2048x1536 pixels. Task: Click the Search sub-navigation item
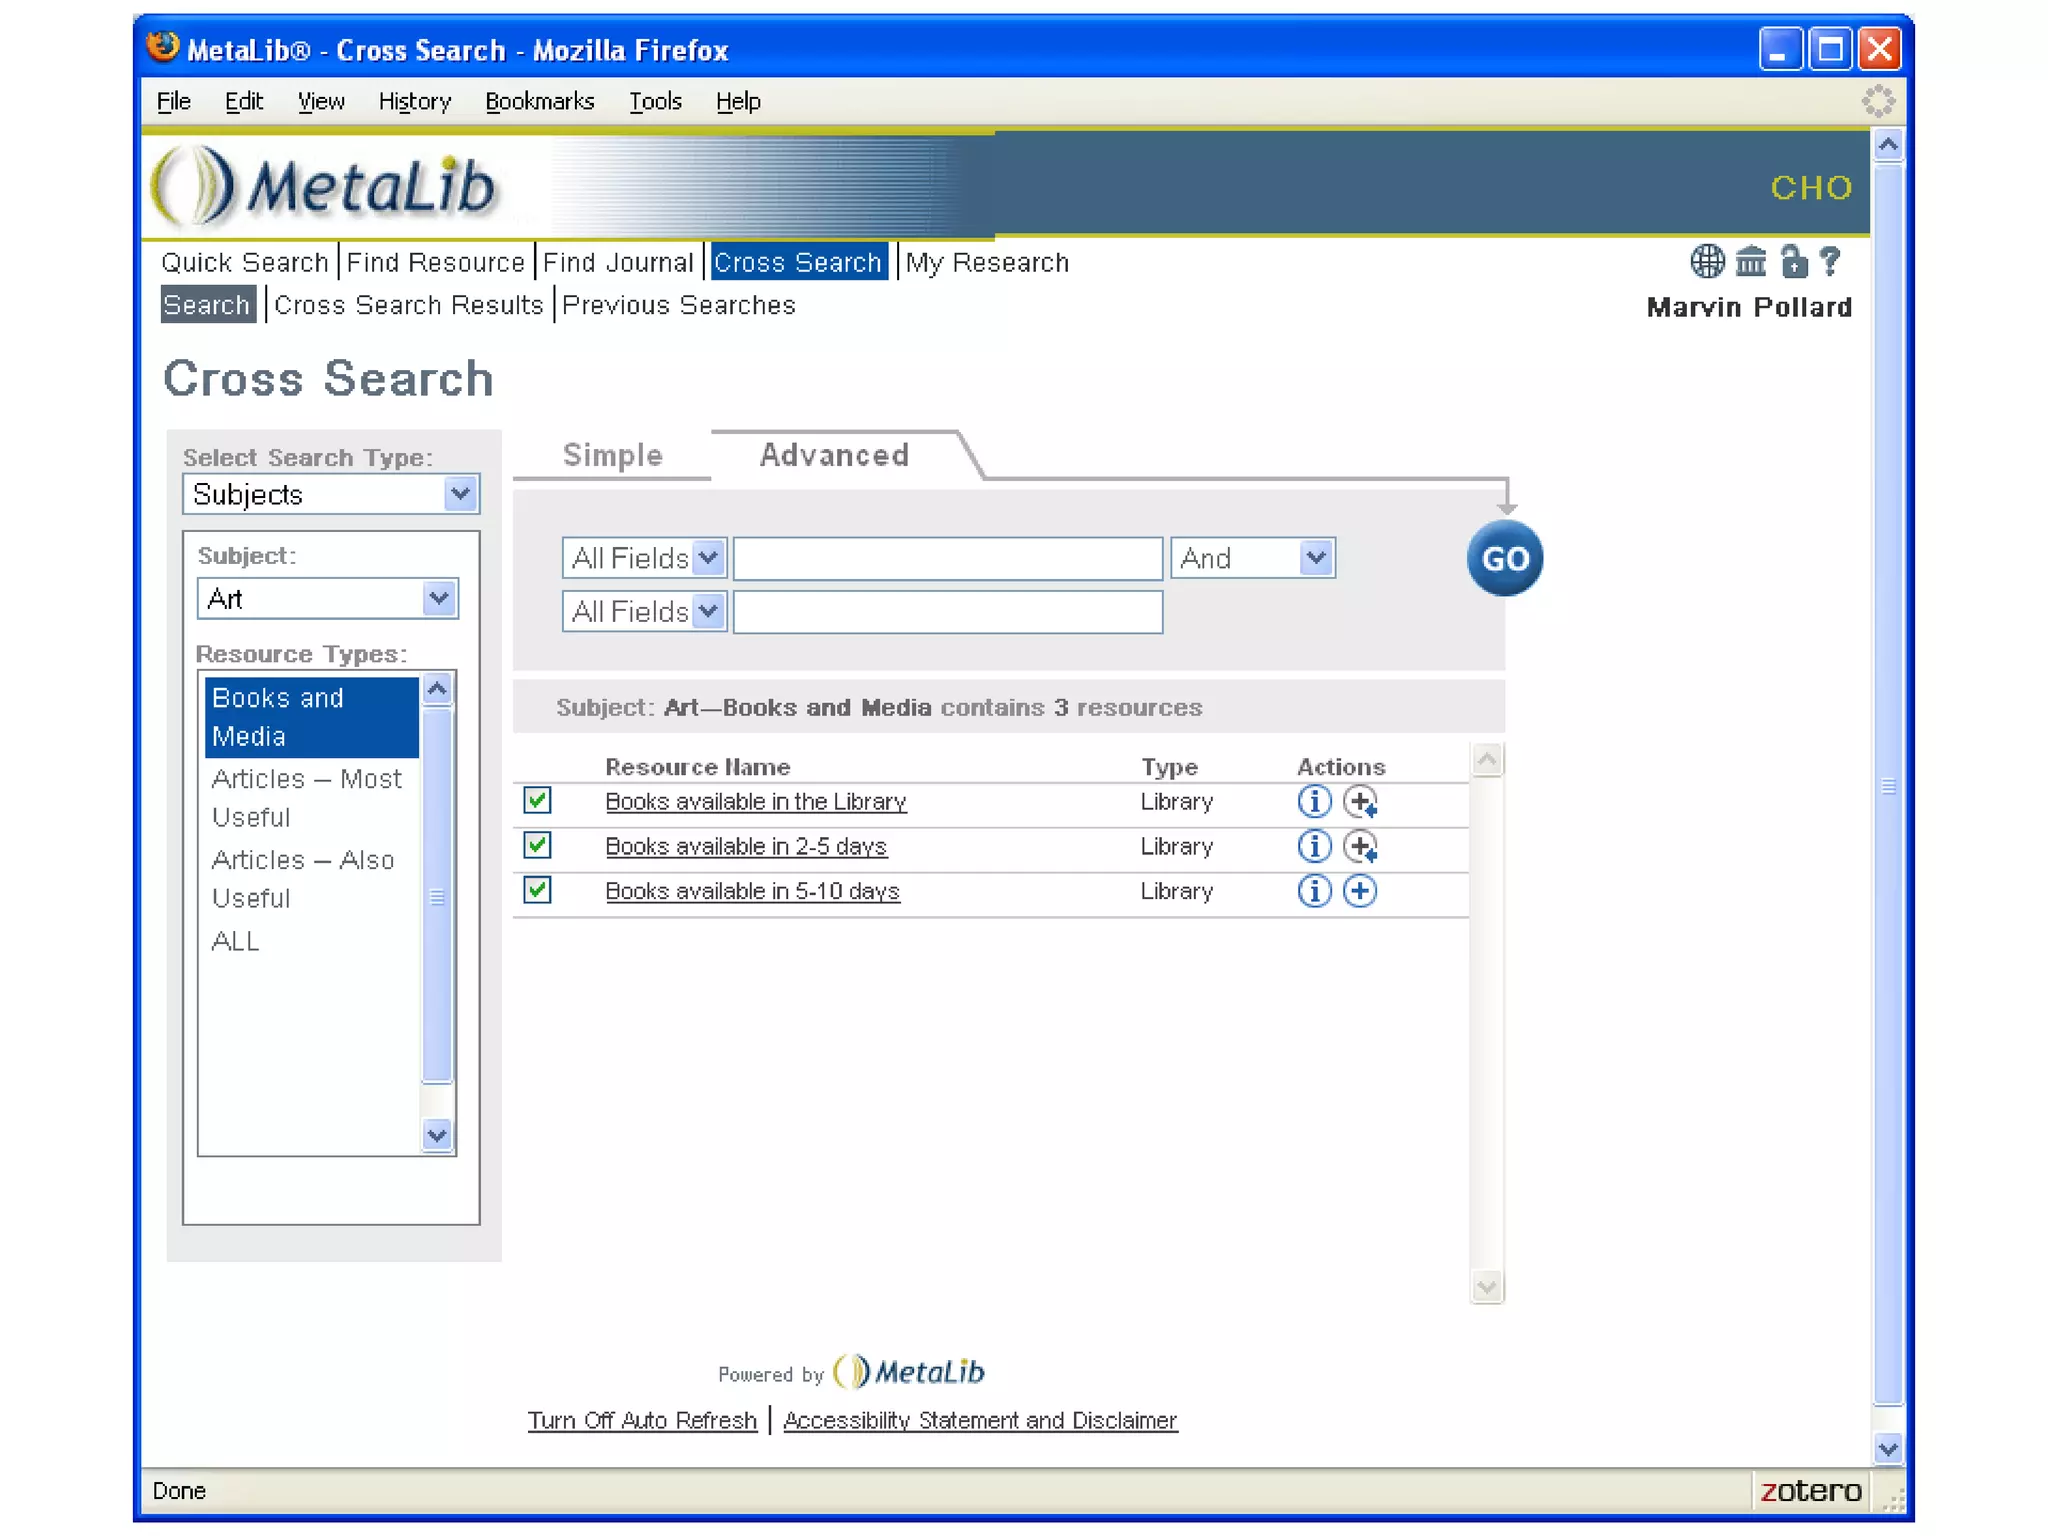click(x=207, y=304)
